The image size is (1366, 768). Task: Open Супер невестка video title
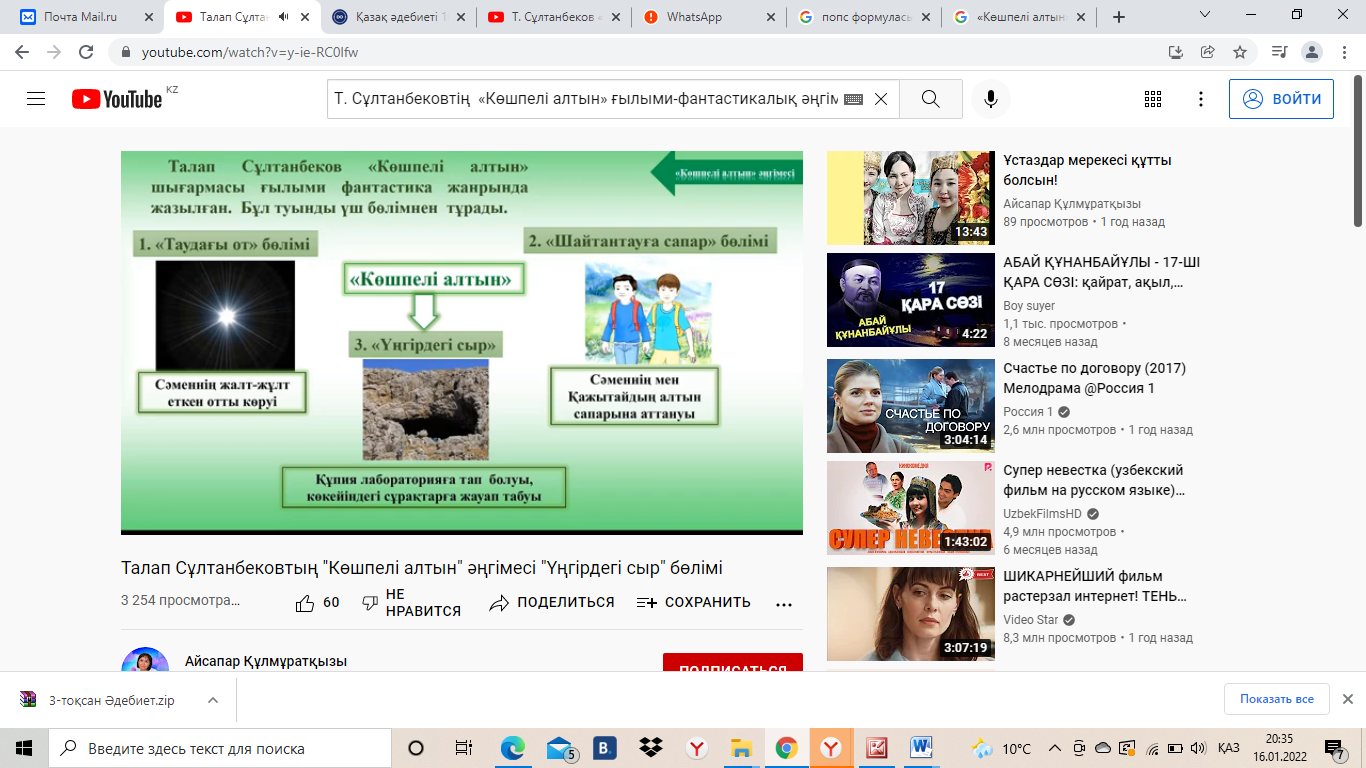(1093, 479)
